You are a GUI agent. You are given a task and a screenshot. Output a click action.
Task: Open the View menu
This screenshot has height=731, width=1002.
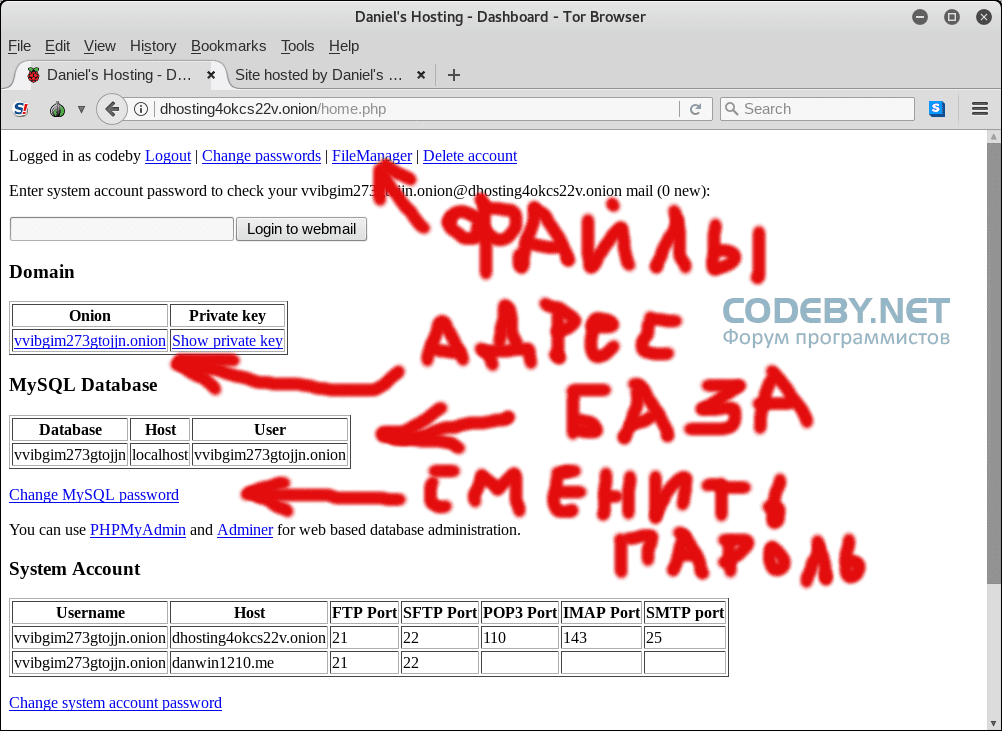click(x=100, y=46)
